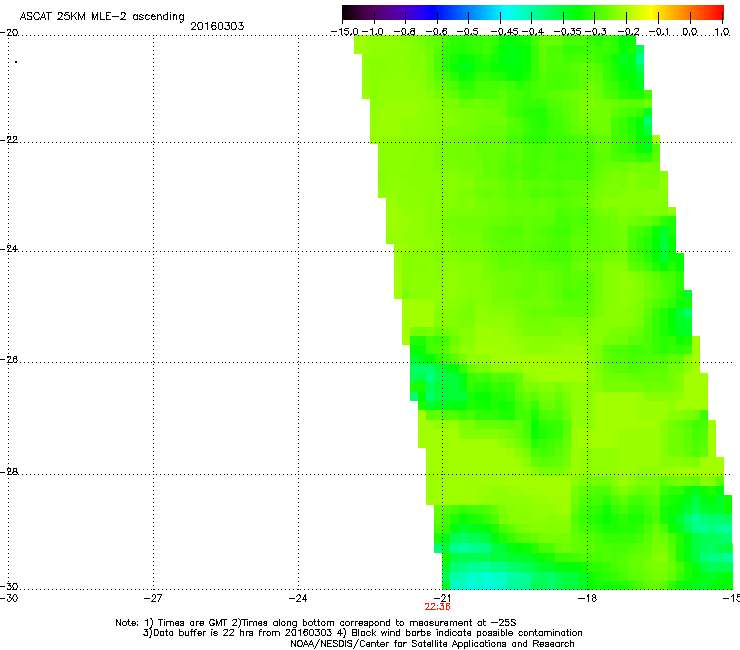This screenshot has height=650, width=740.
Task: Click the bottom longitude axis label '-24'
Action: pyautogui.click(x=298, y=598)
